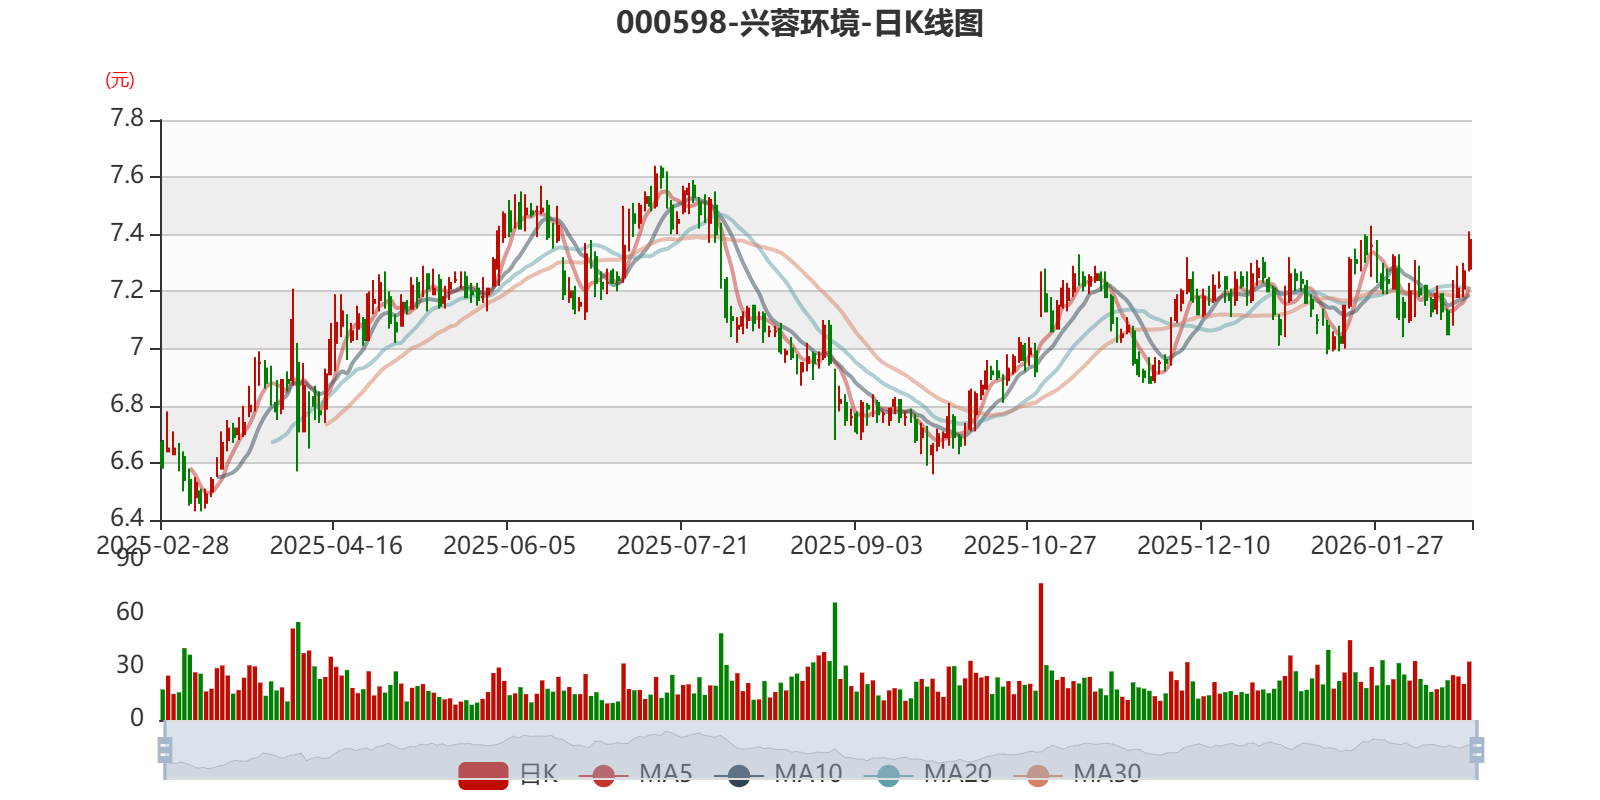Grab the left data zoom handle
1600x800 pixels.
165,749
